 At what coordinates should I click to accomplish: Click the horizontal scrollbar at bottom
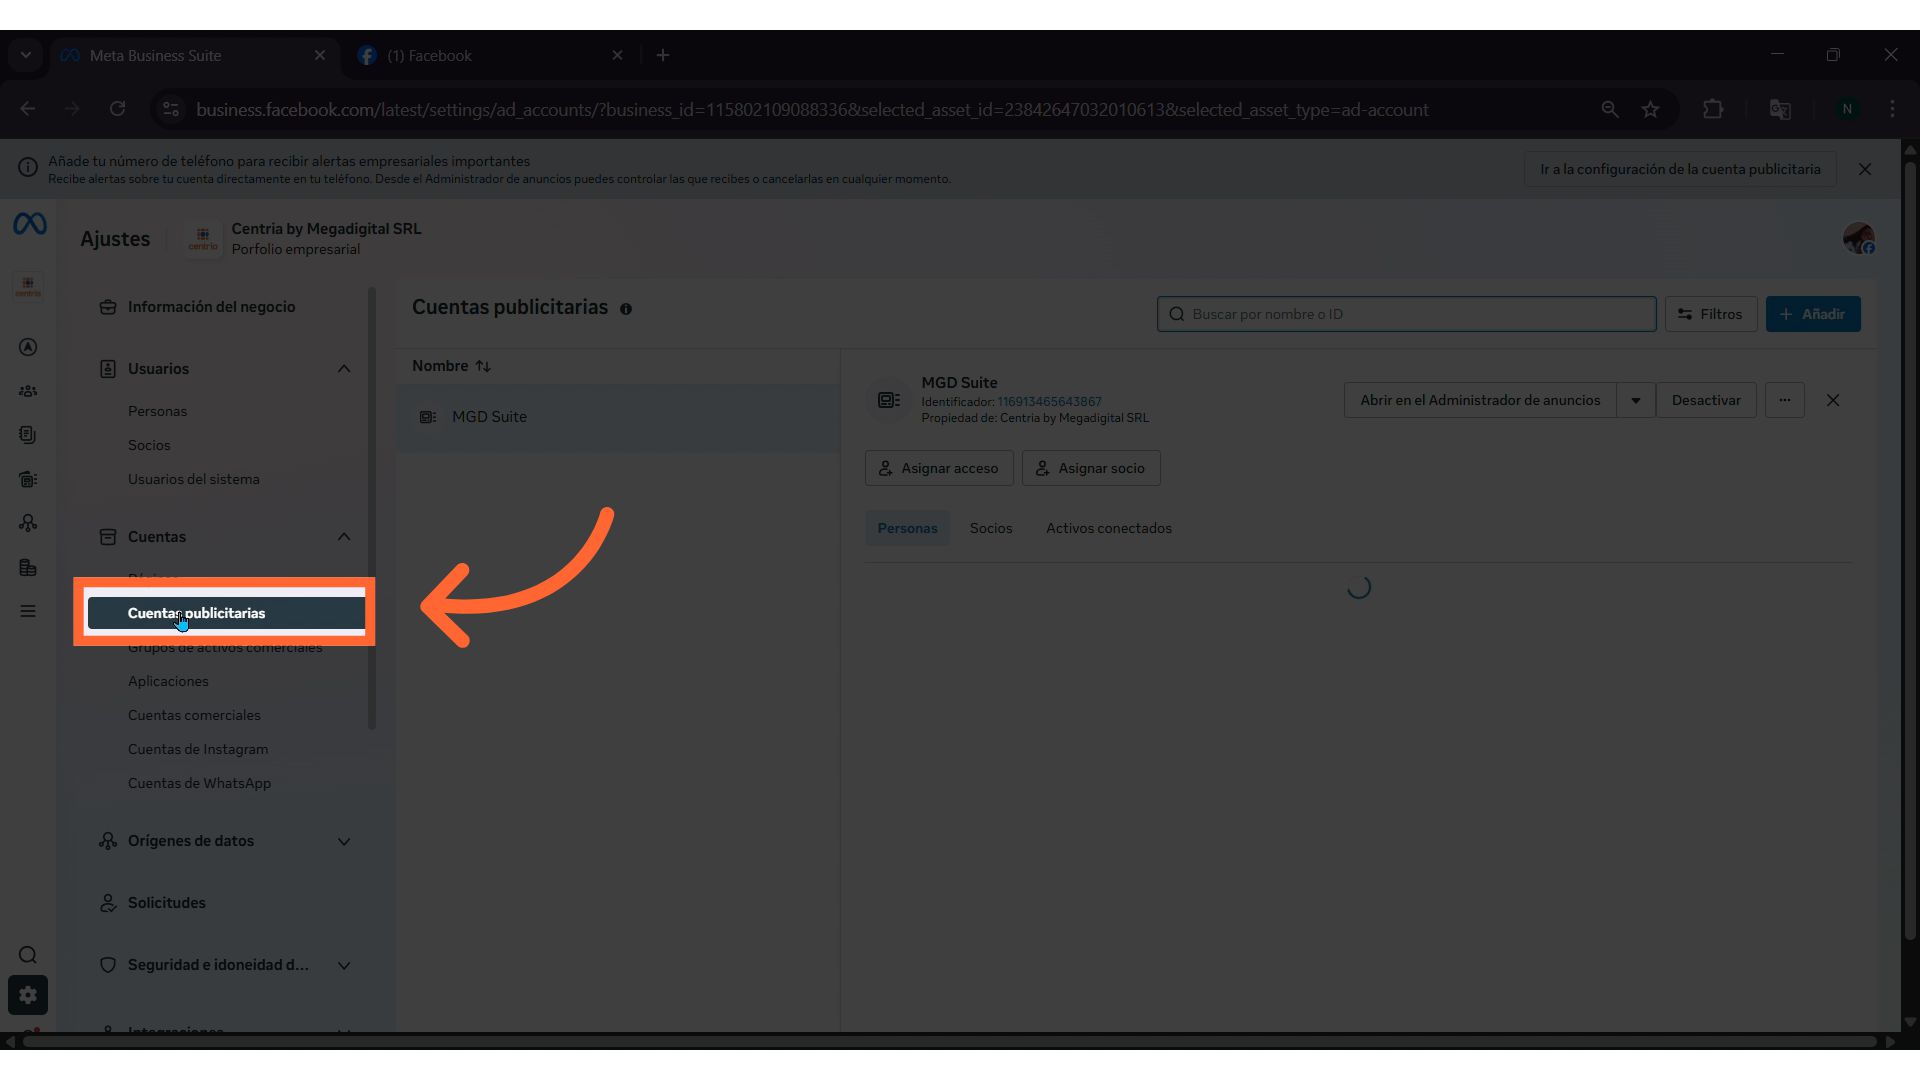(x=950, y=1041)
